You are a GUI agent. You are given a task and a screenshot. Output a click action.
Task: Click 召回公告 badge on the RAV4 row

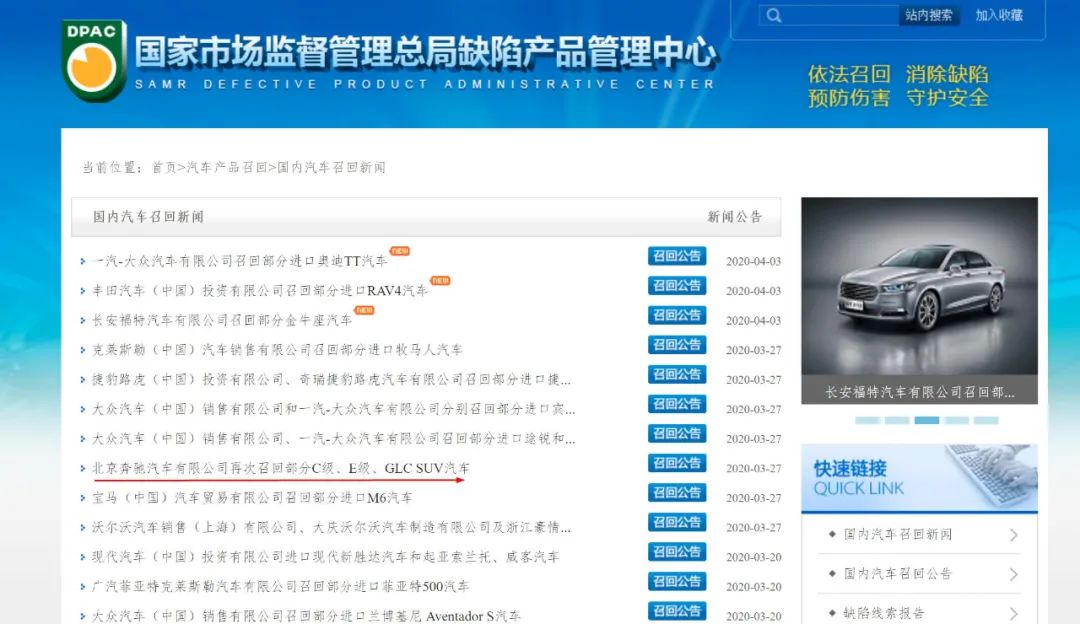tap(677, 286)
